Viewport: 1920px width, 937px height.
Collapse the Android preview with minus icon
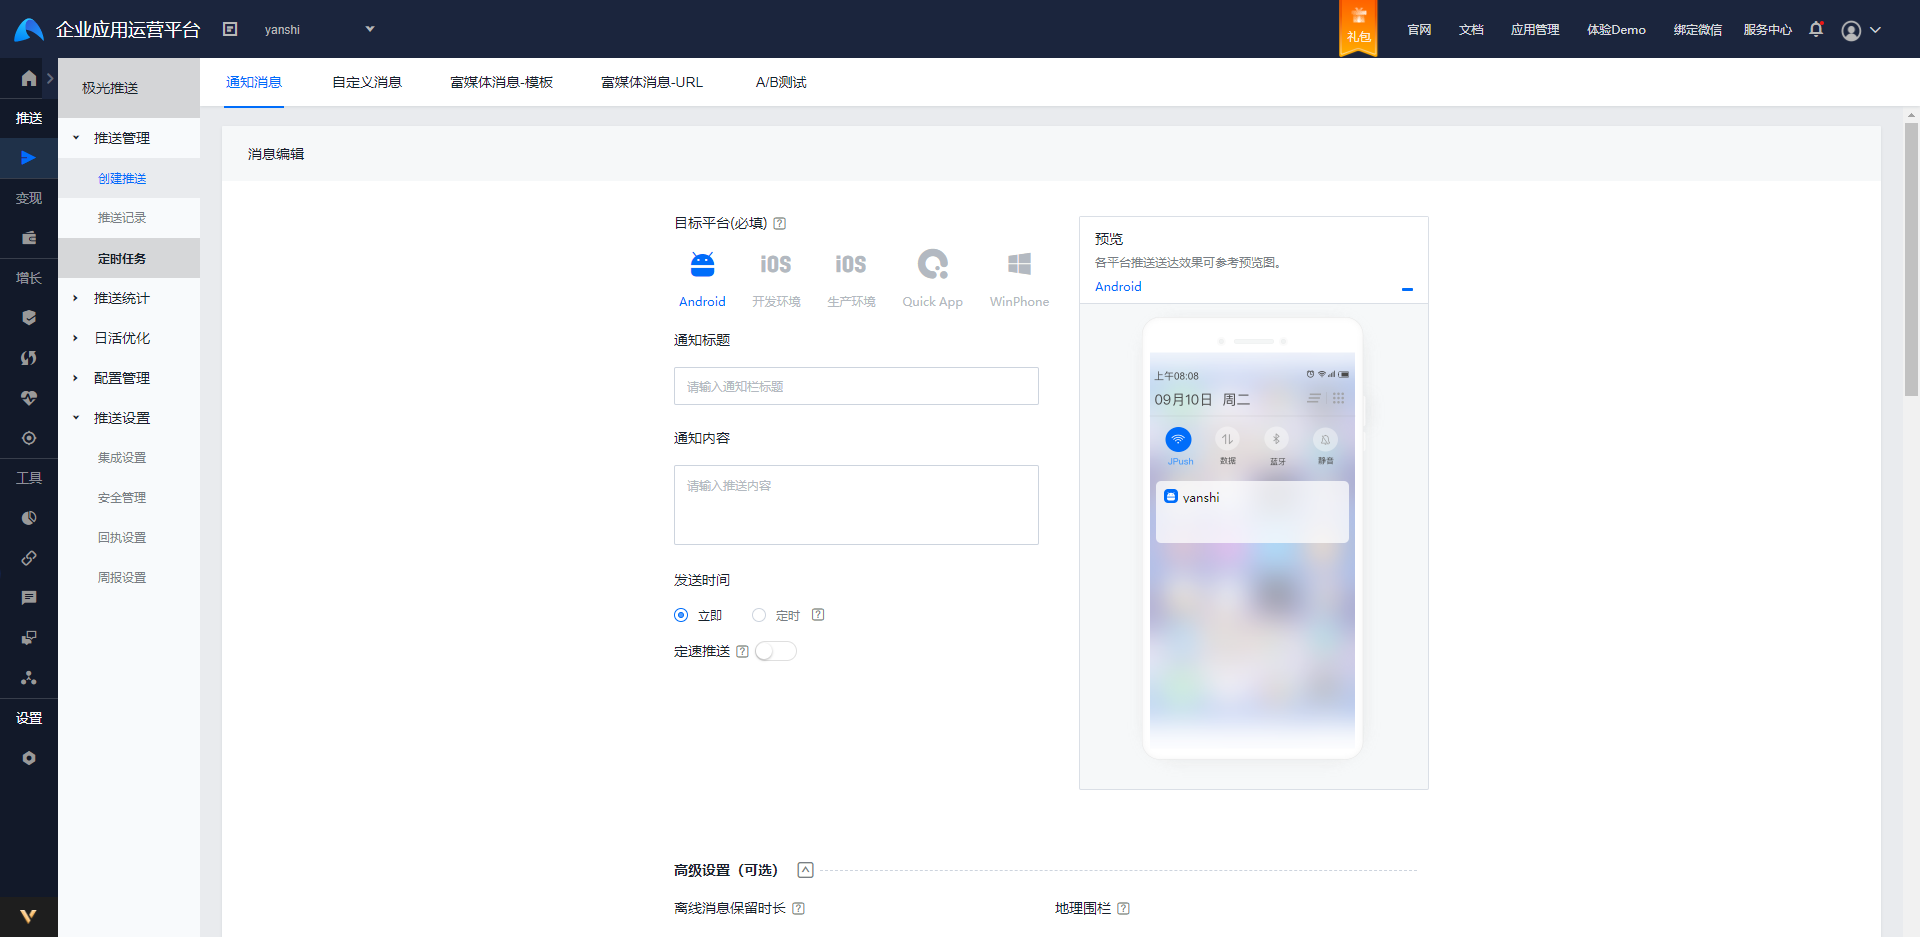pos(1407,289)
